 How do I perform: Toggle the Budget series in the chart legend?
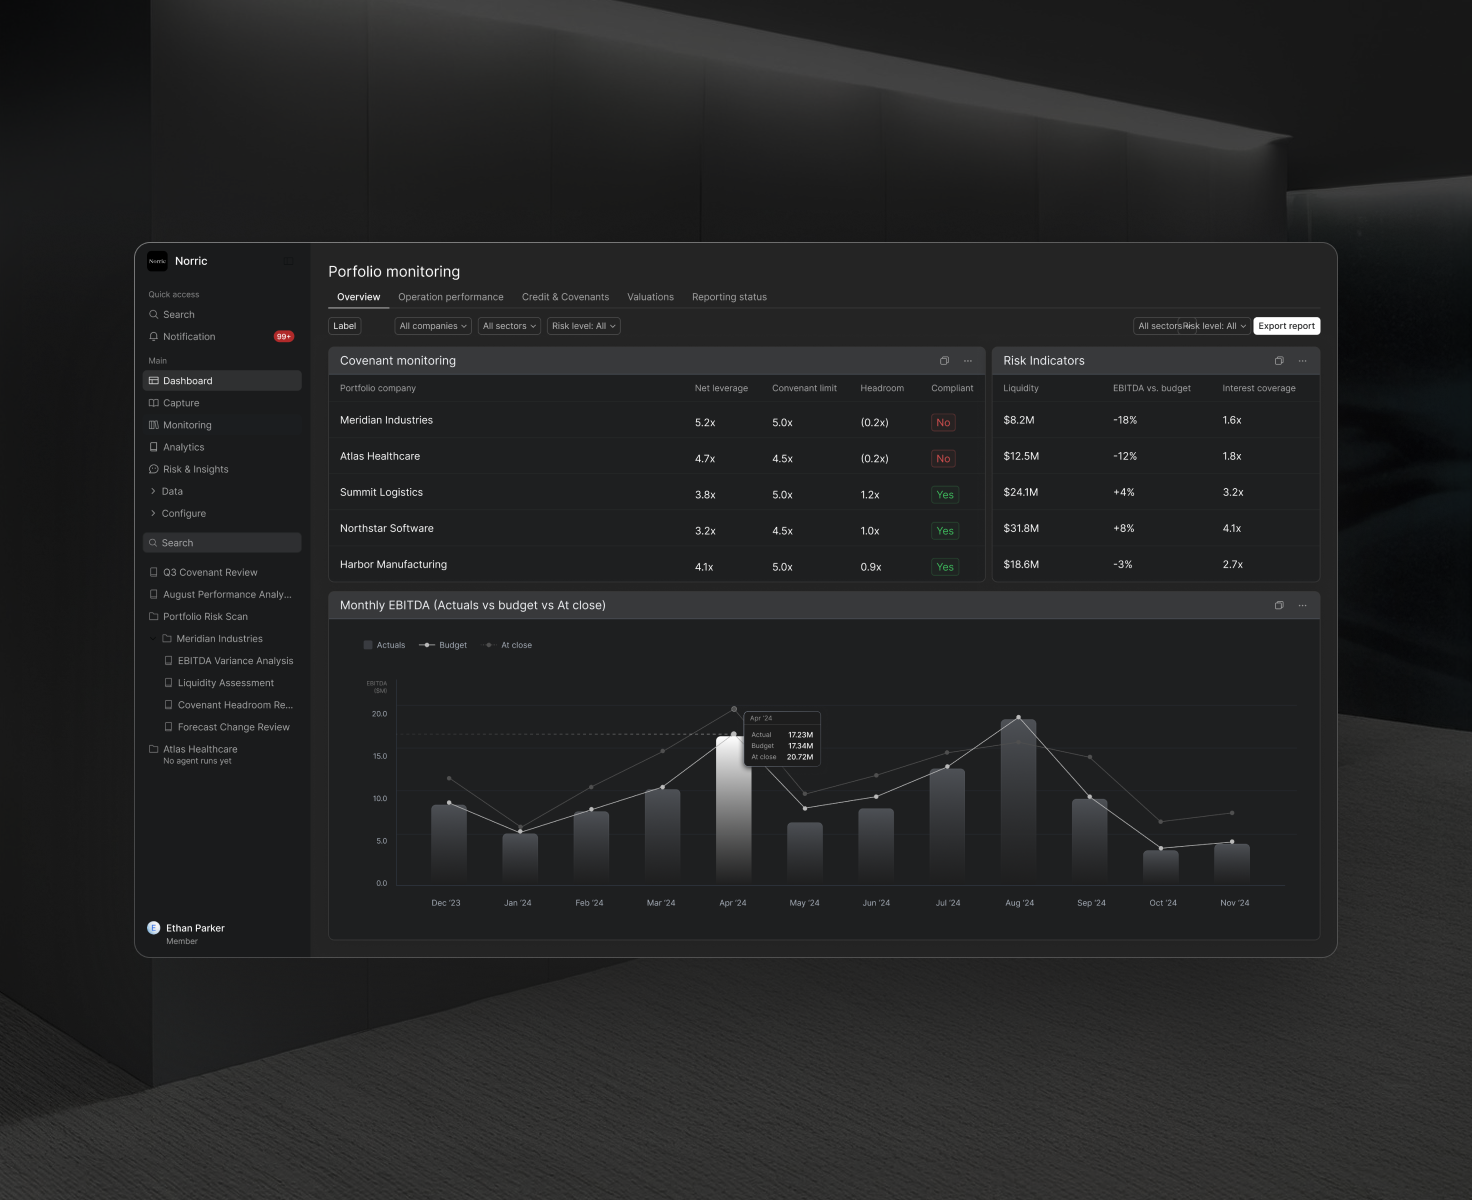point(443,645)
